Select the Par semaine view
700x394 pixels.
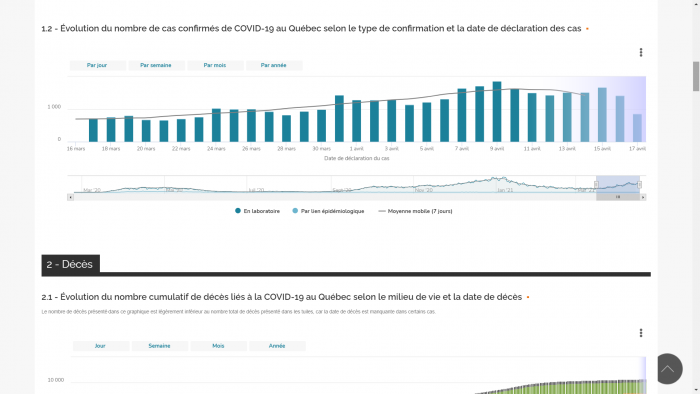point(156,65)
